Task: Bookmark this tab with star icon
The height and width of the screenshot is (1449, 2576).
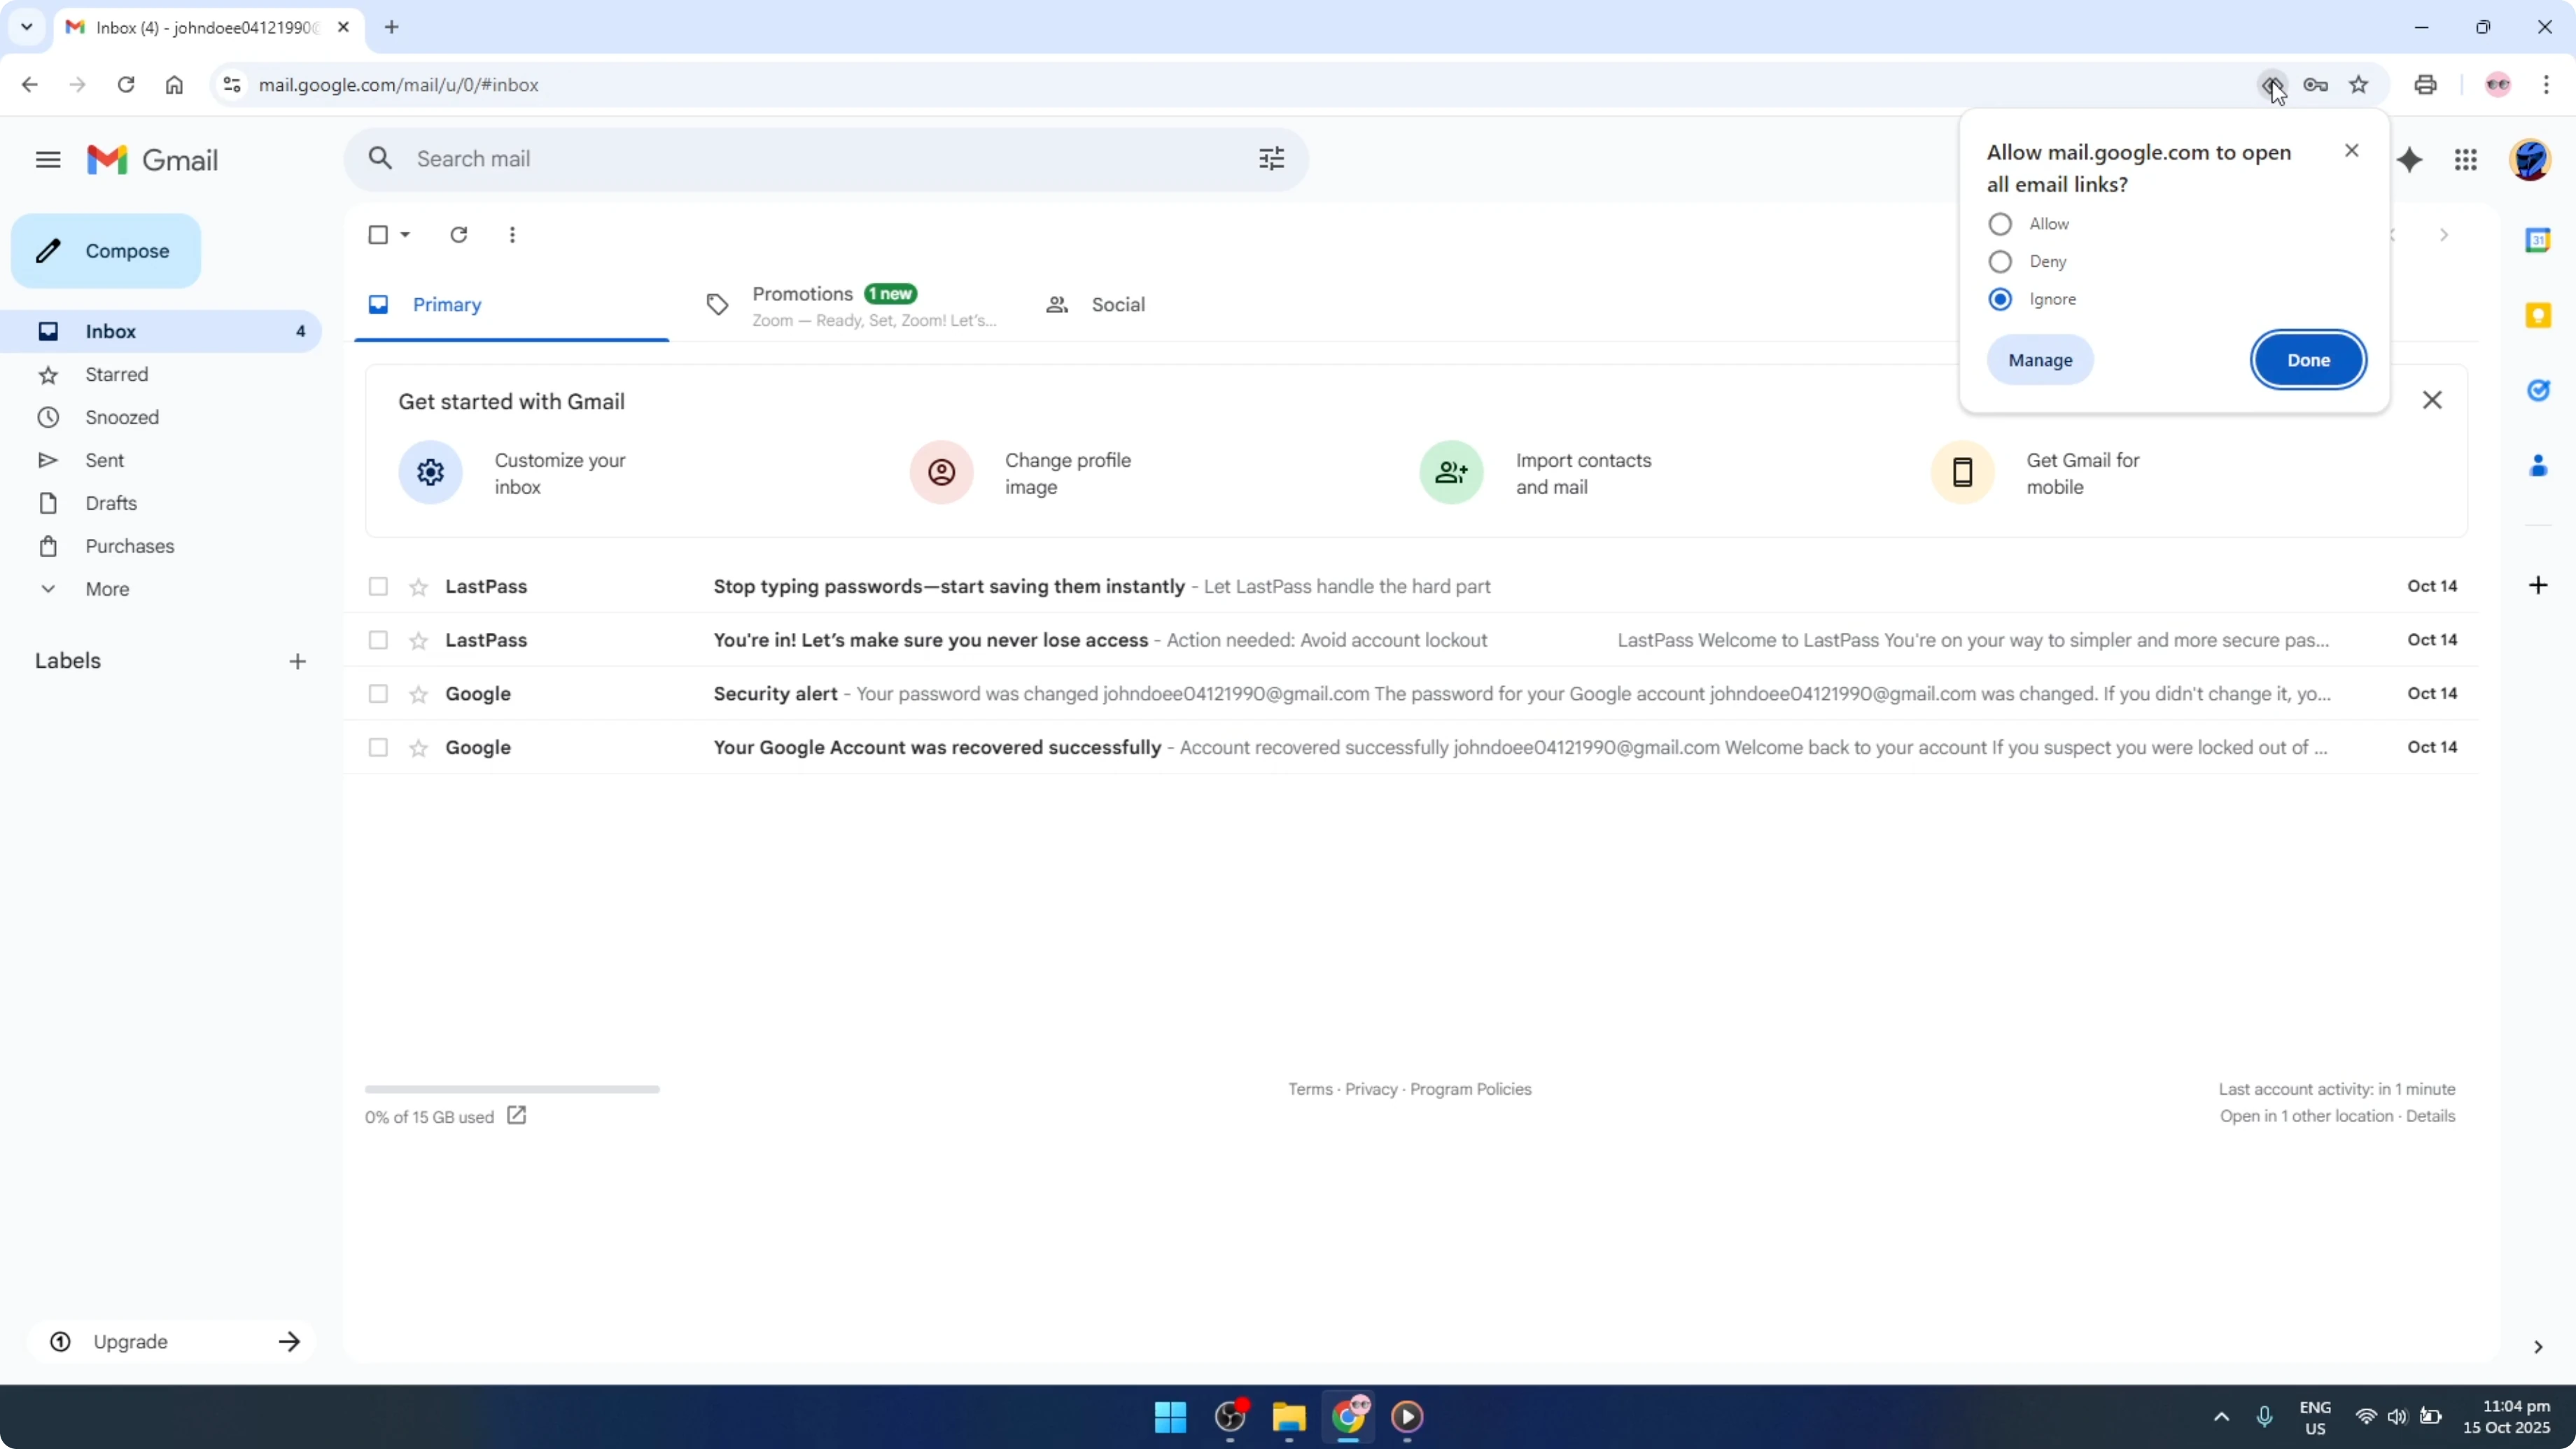Action: click(2359, 85)
